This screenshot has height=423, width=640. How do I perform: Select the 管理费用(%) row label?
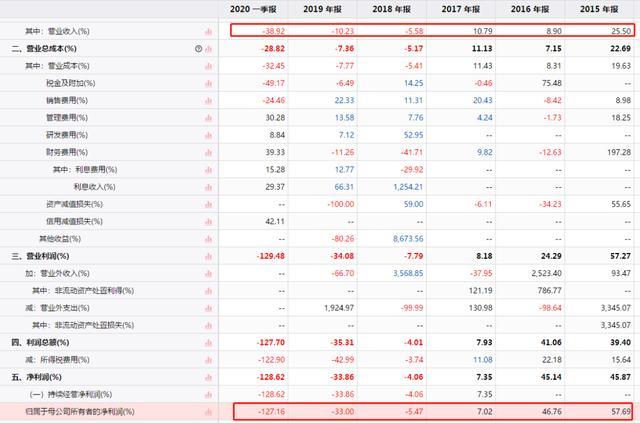(67, 118)
